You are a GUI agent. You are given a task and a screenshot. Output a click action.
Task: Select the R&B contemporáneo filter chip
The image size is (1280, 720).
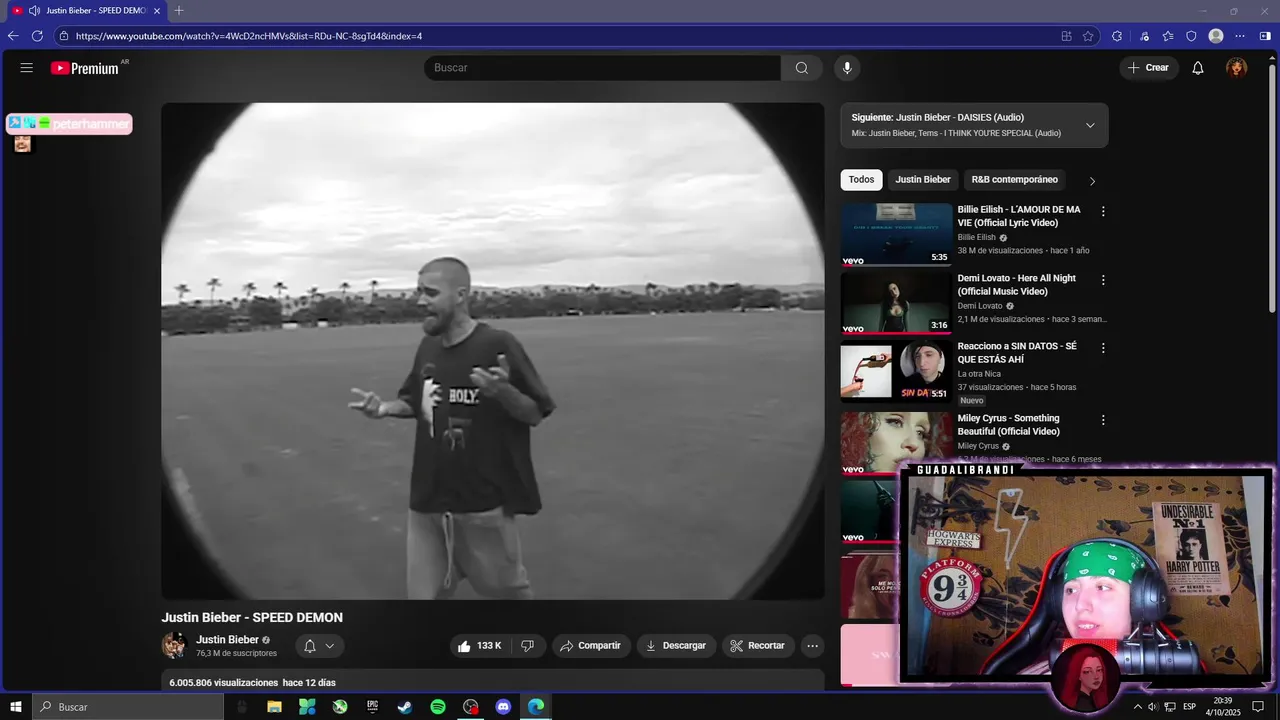pyautogui.click(x=1014, y=180)
